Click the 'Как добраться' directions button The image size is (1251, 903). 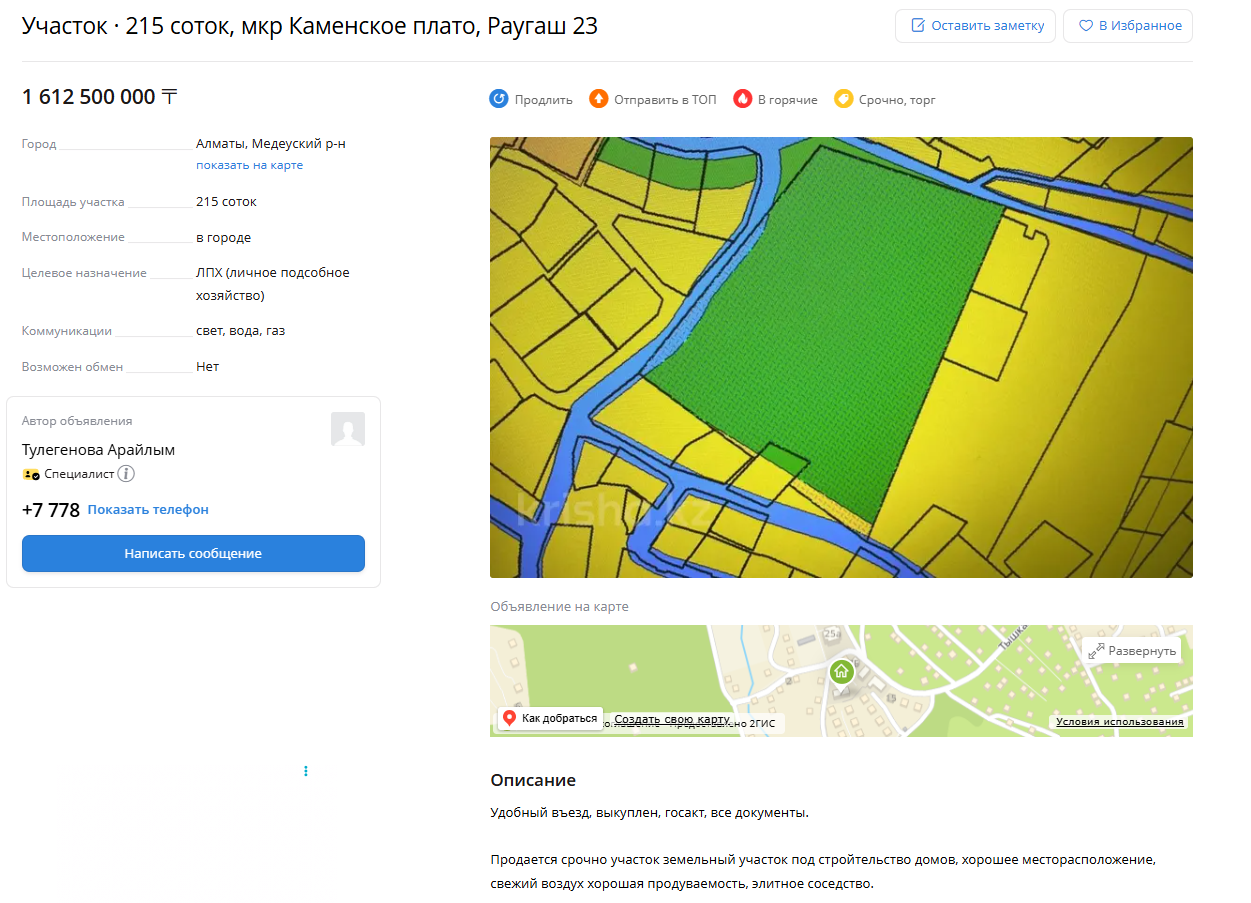(550, 718)
